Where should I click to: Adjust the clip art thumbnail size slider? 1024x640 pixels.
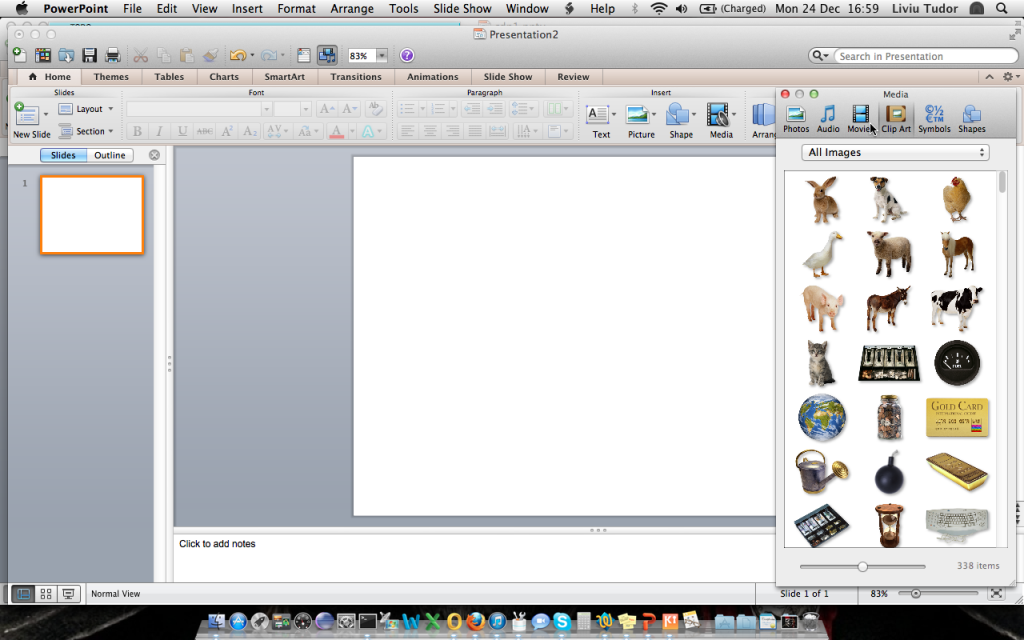[863, 566]
